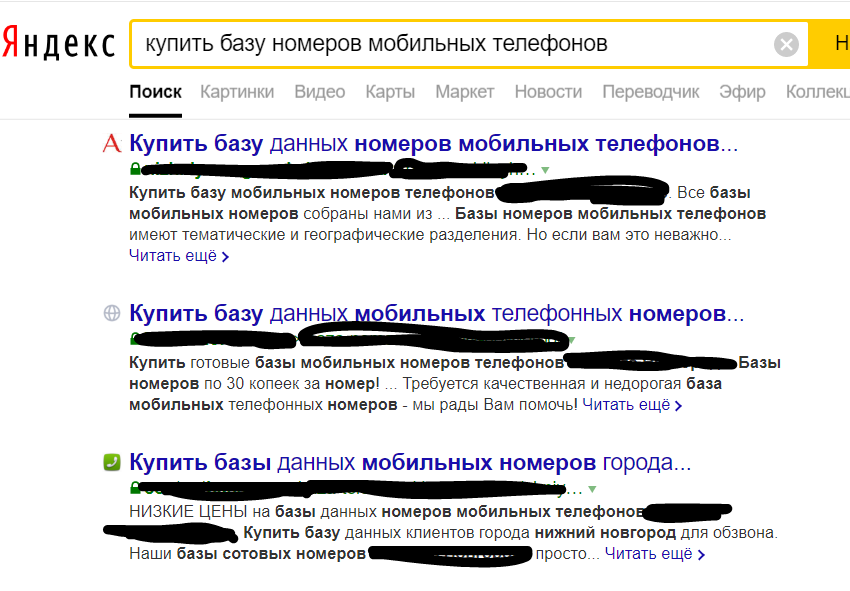Open the Видео tab
Viewport: 850px width, 591px height.
pyautogui.click(x=319, y=90)
